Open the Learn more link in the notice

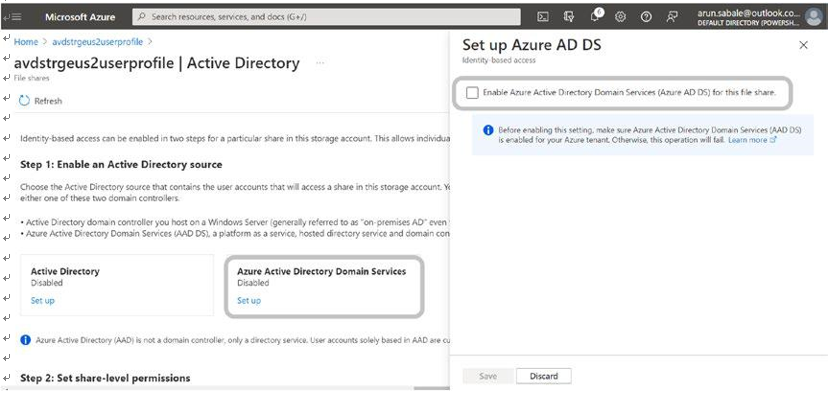click(752, 140)
